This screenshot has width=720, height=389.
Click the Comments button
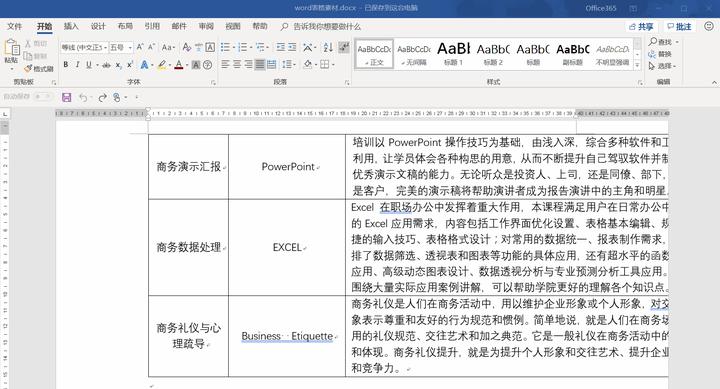click(679, 27)
